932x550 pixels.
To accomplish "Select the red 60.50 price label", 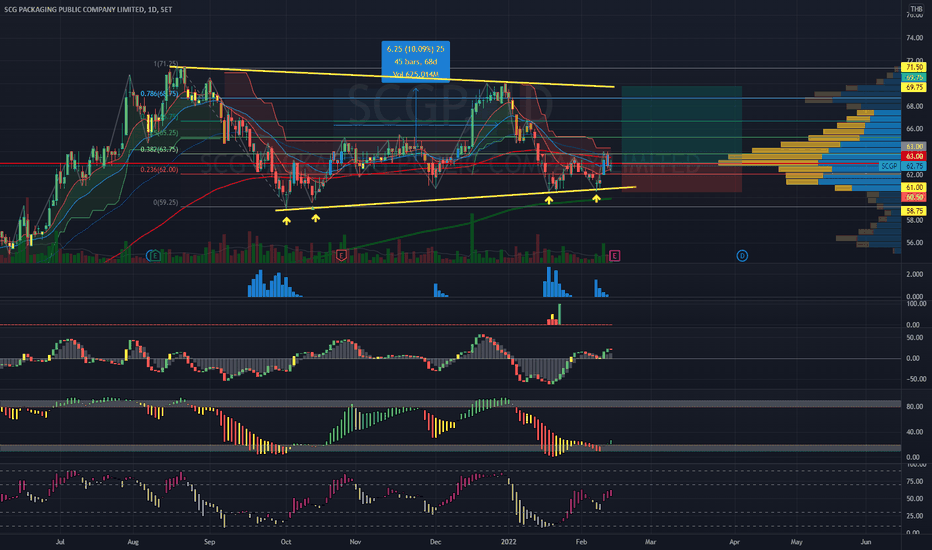I will 914,197.
